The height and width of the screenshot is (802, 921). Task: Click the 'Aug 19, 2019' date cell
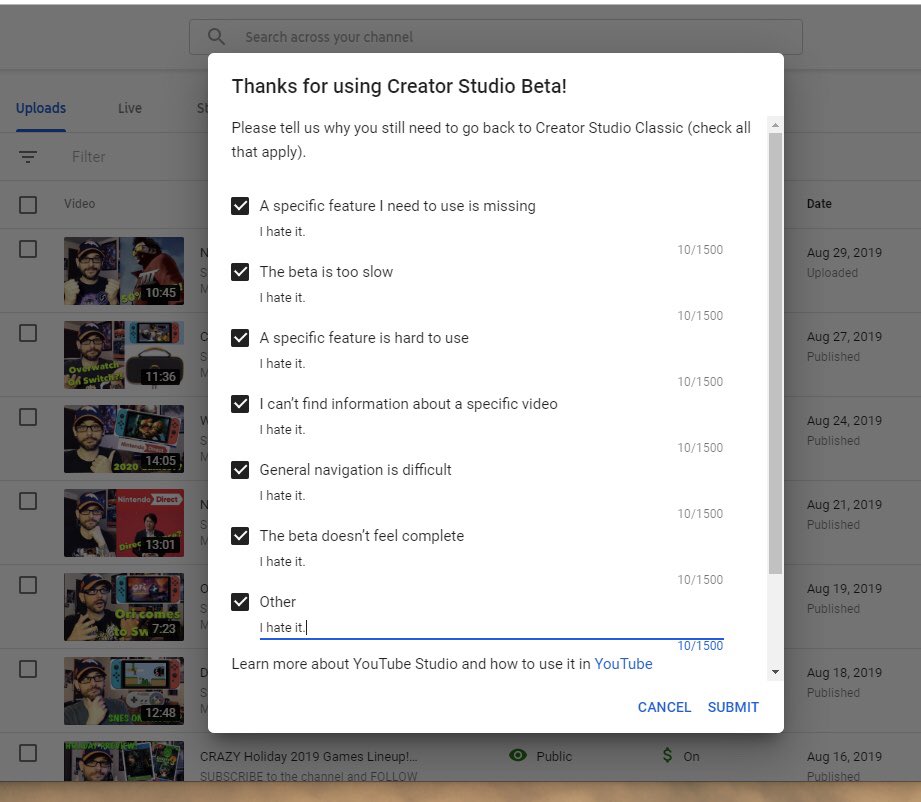844,589
